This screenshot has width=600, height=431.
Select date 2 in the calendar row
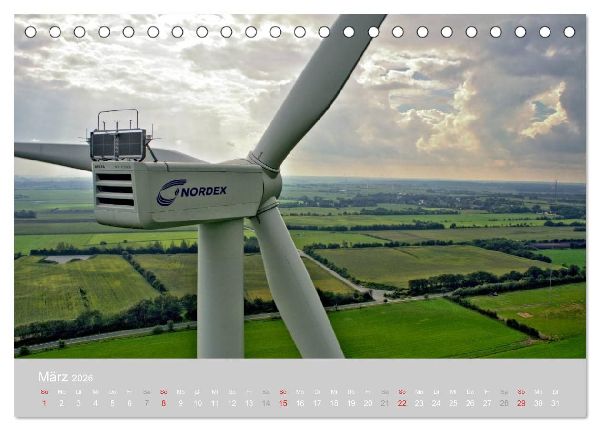61,403
